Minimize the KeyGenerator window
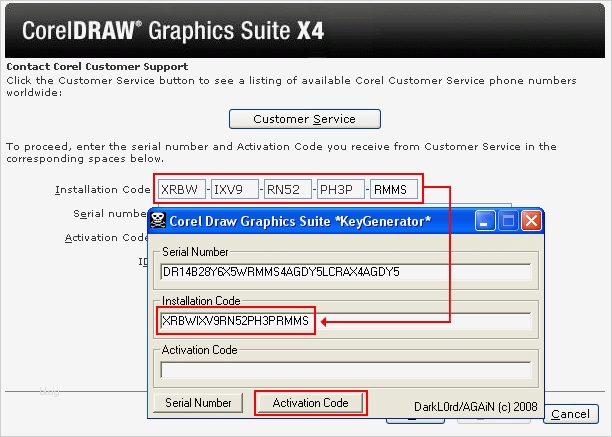Image resolution: width=612 pixels, height=437 pixels. 485,221
